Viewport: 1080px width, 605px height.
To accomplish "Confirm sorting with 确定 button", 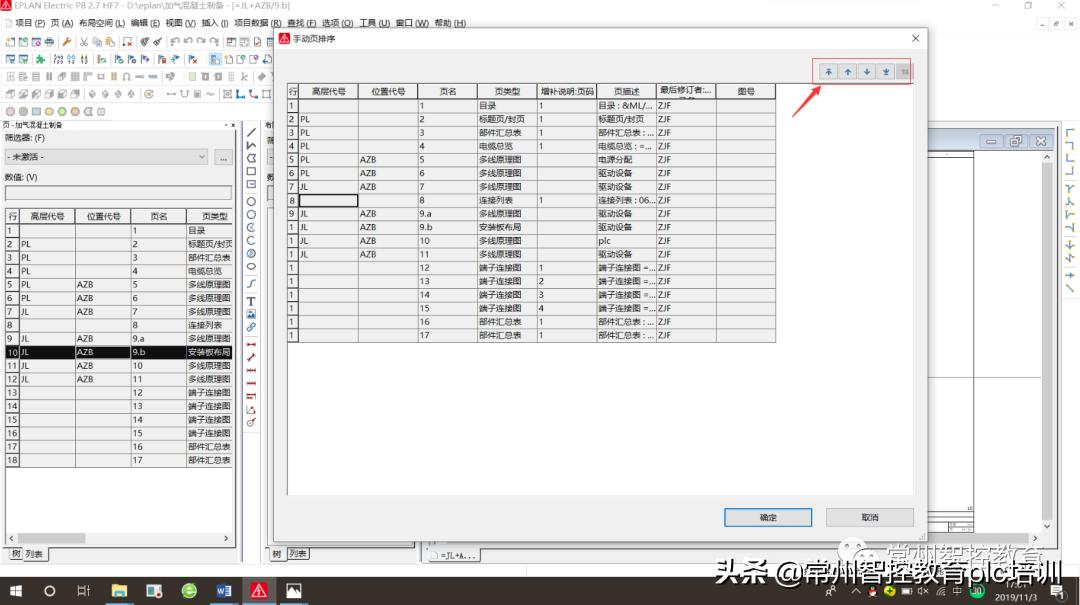I will pos(768,517).
